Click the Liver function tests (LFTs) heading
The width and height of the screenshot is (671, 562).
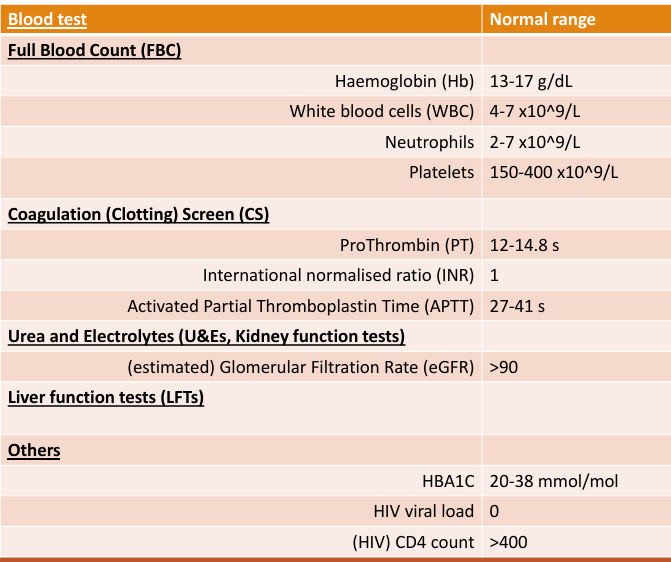click(x=106, y=397)
